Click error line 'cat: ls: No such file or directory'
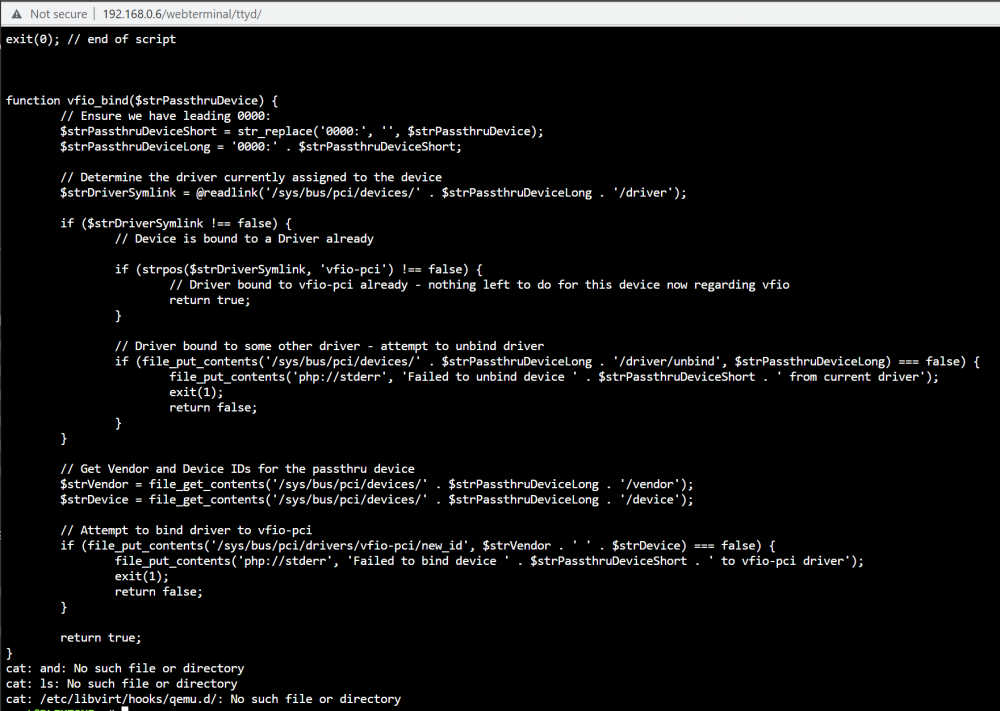 point(122,683)
